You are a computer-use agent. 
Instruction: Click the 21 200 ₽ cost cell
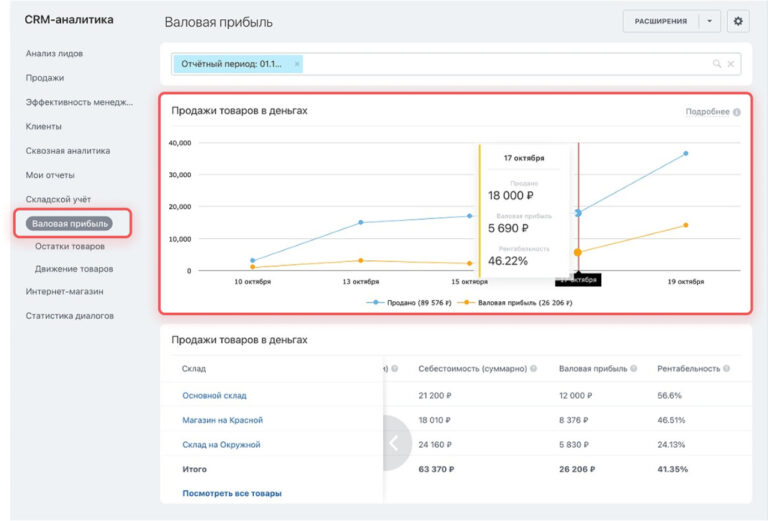(434, 396)
